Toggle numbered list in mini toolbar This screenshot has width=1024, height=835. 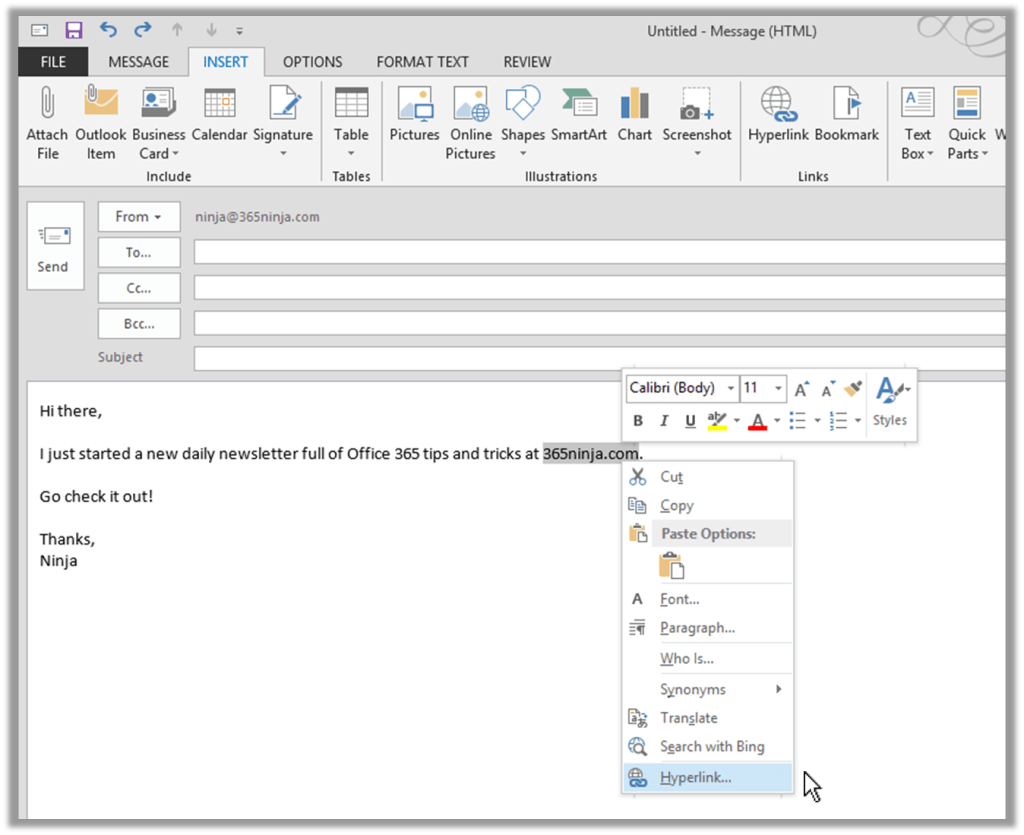(x=838, y=421)
